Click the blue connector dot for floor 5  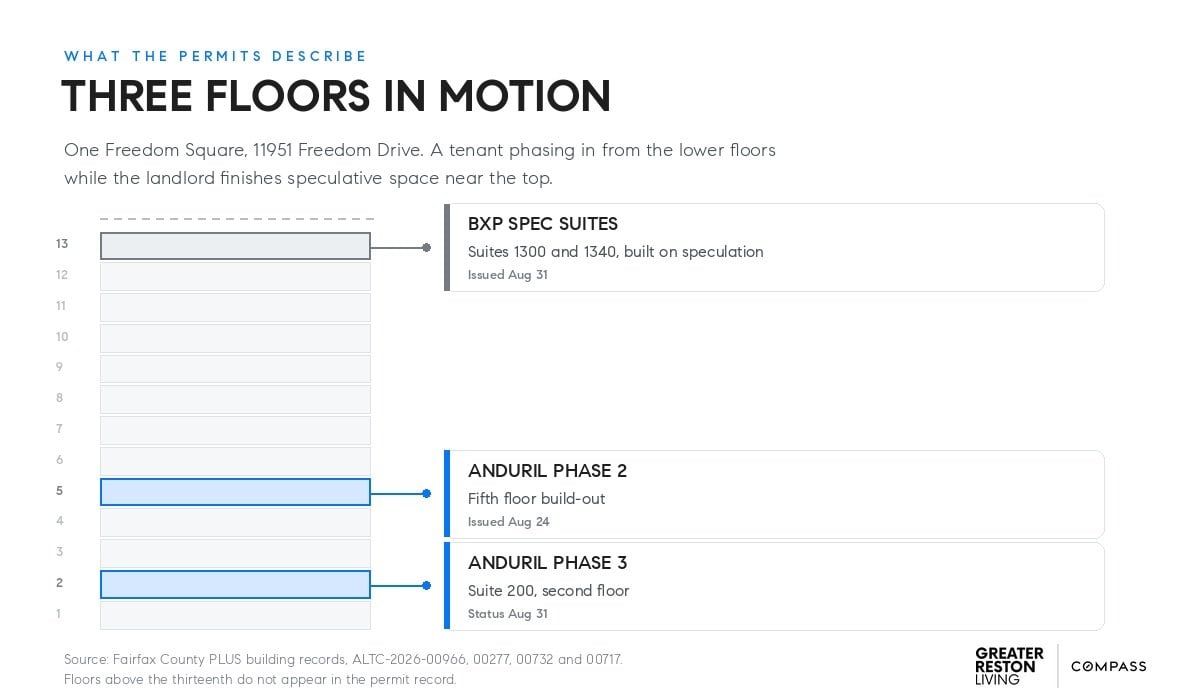click(x=426, y=493)
